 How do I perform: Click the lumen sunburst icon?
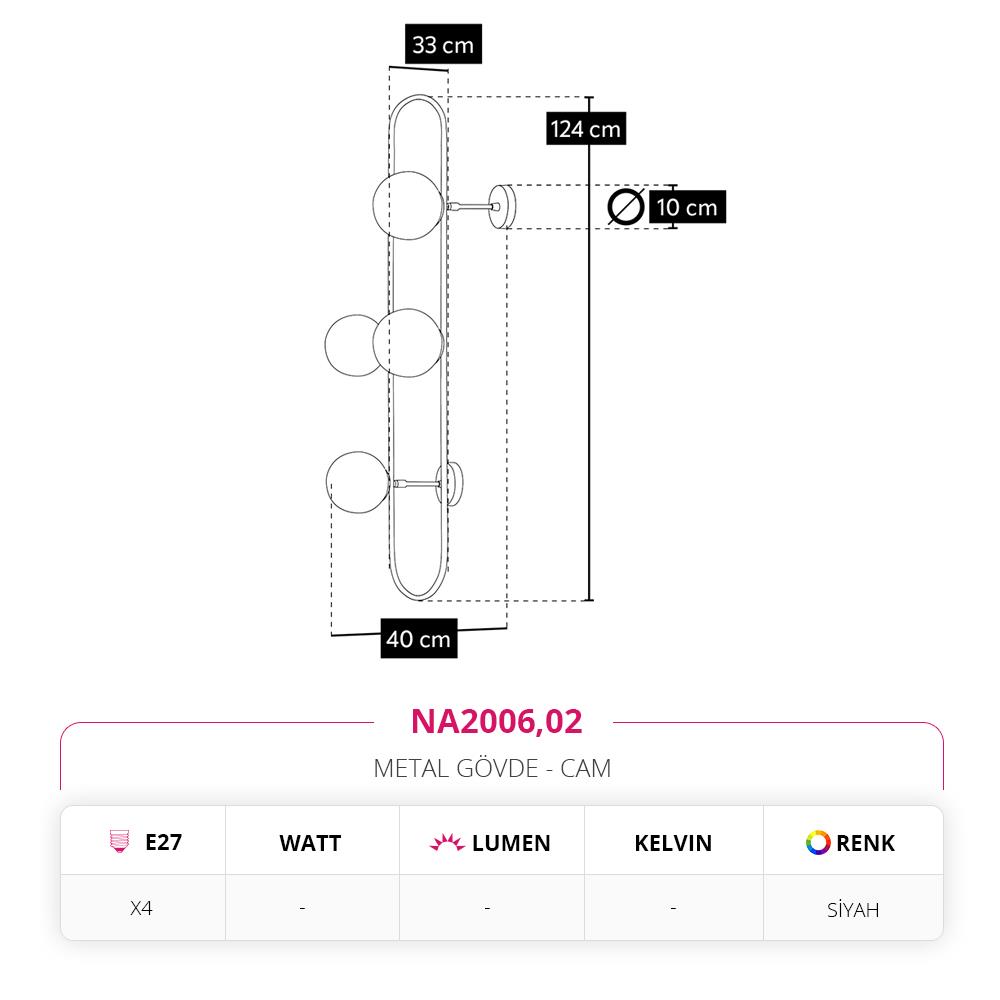[x=447, y=842]
